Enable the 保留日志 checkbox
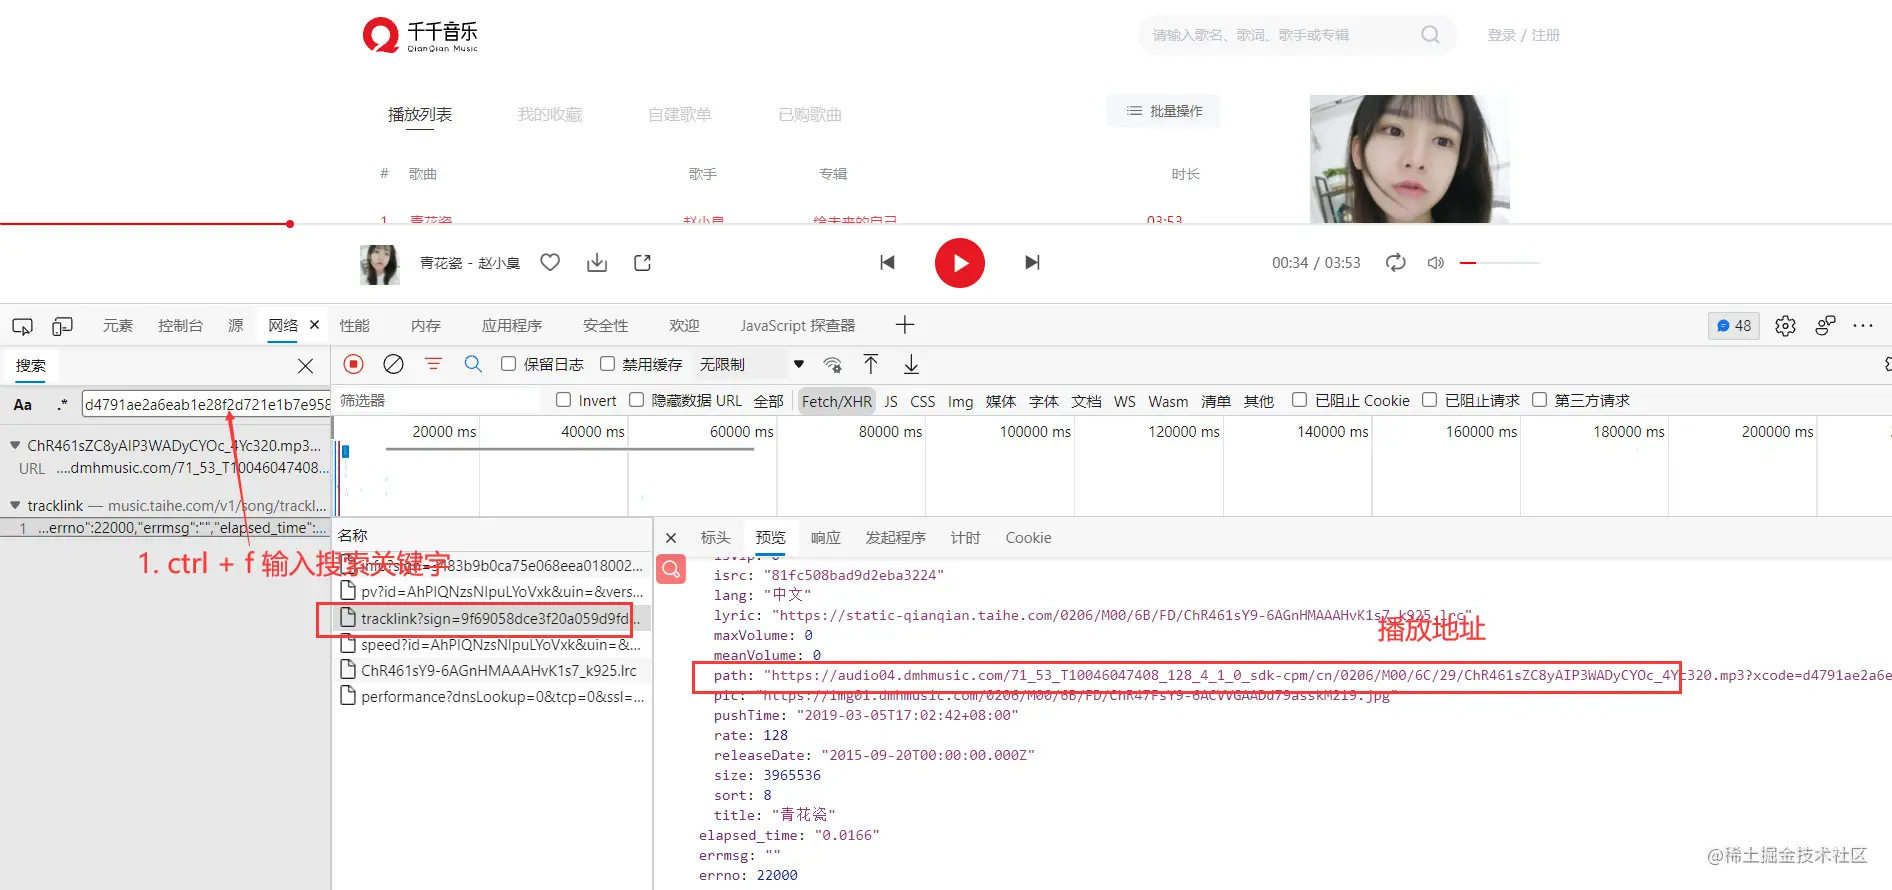This screenshot has height=890, width=1892. [x=508, y=364]
